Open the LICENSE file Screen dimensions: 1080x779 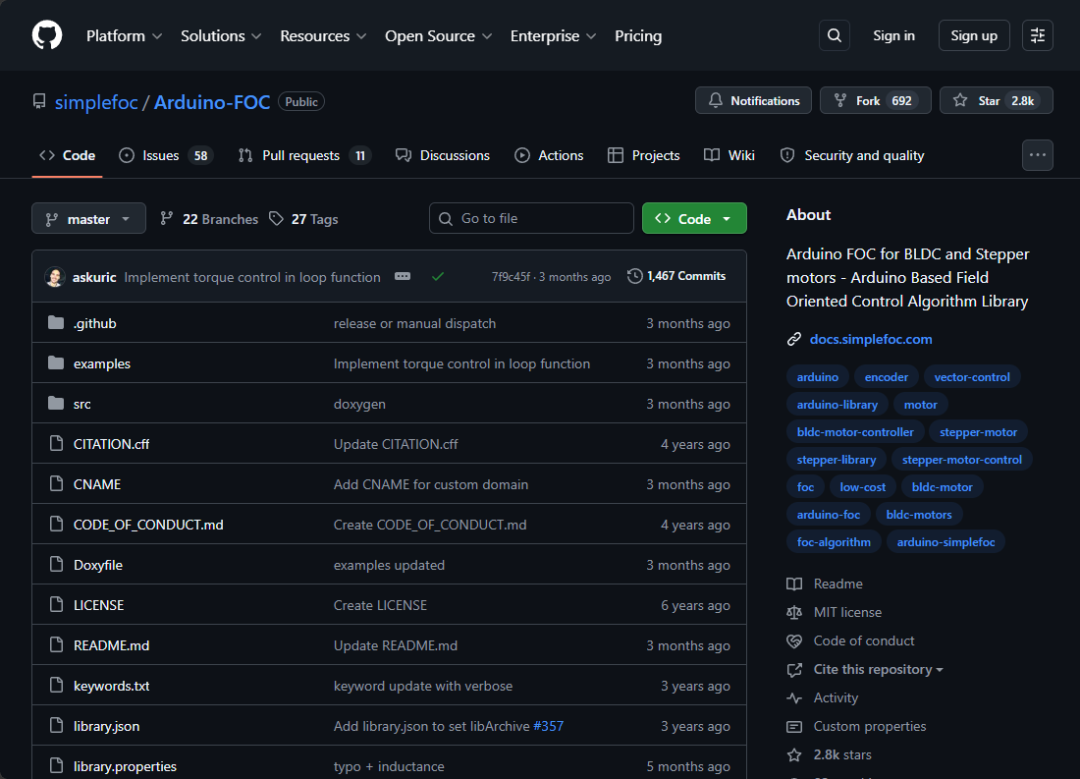(98, 605)
